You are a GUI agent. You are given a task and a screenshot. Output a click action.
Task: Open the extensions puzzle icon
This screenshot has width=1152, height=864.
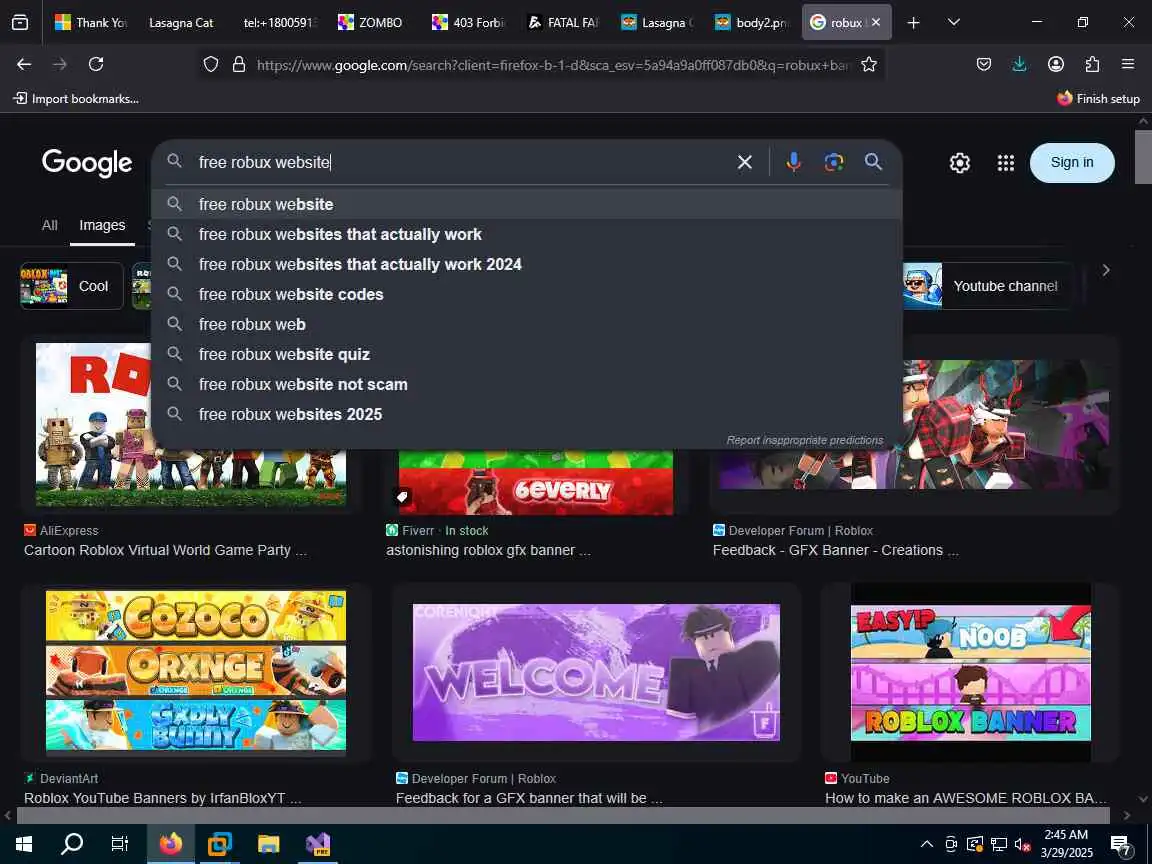point(1092,65)
